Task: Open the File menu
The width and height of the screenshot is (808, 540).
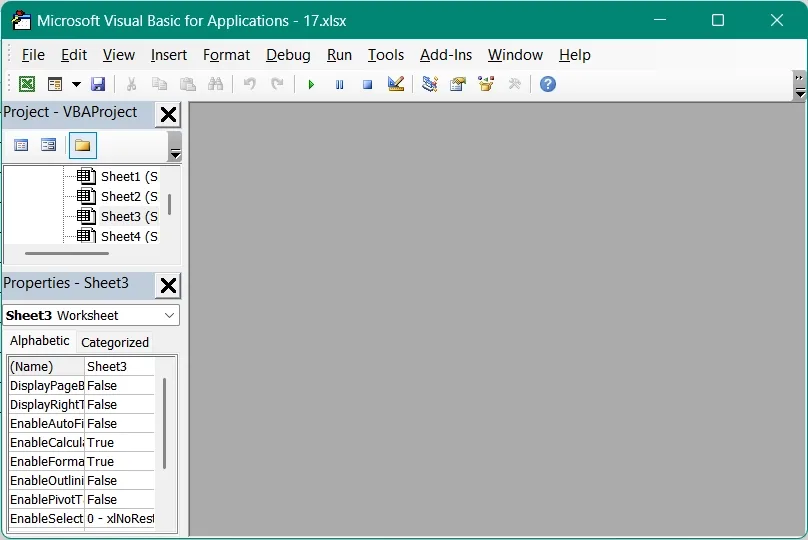Action: coord(33,55)
